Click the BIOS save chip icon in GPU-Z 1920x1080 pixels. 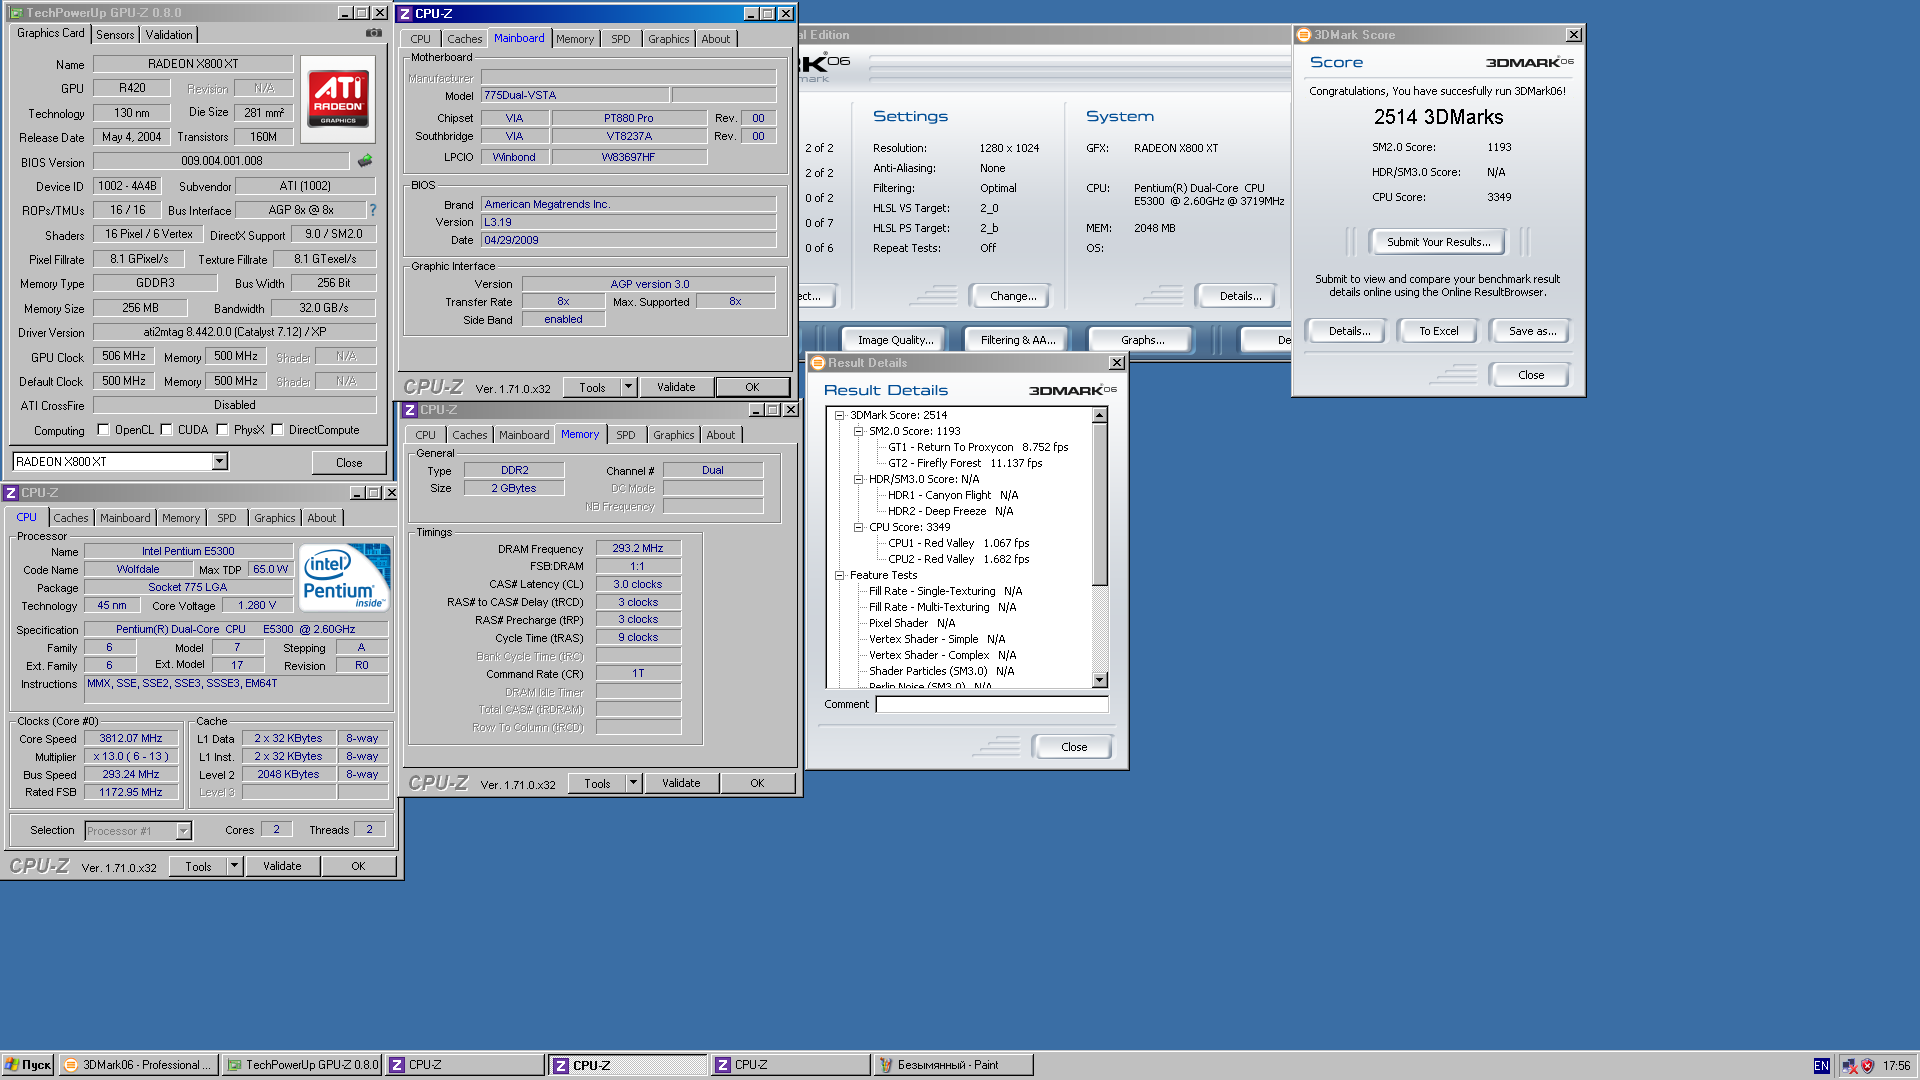point(365,160)
